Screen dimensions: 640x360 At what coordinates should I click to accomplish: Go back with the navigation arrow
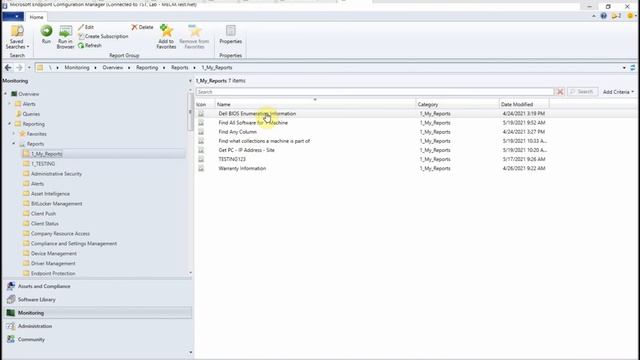click(8, 67)
